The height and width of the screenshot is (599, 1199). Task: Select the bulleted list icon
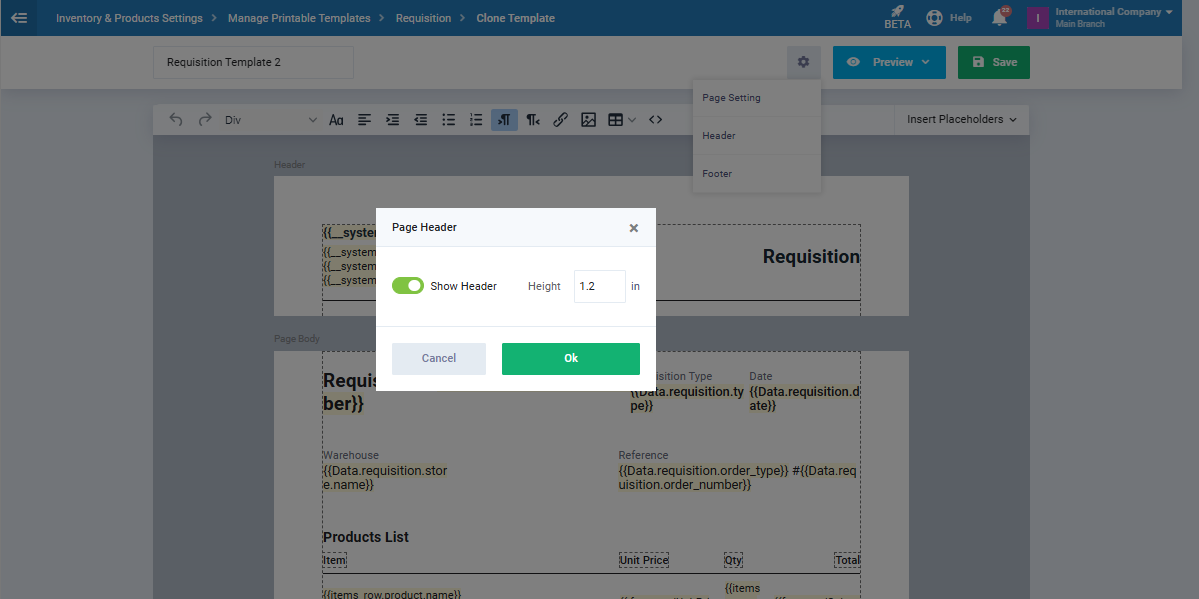[449, 120]
